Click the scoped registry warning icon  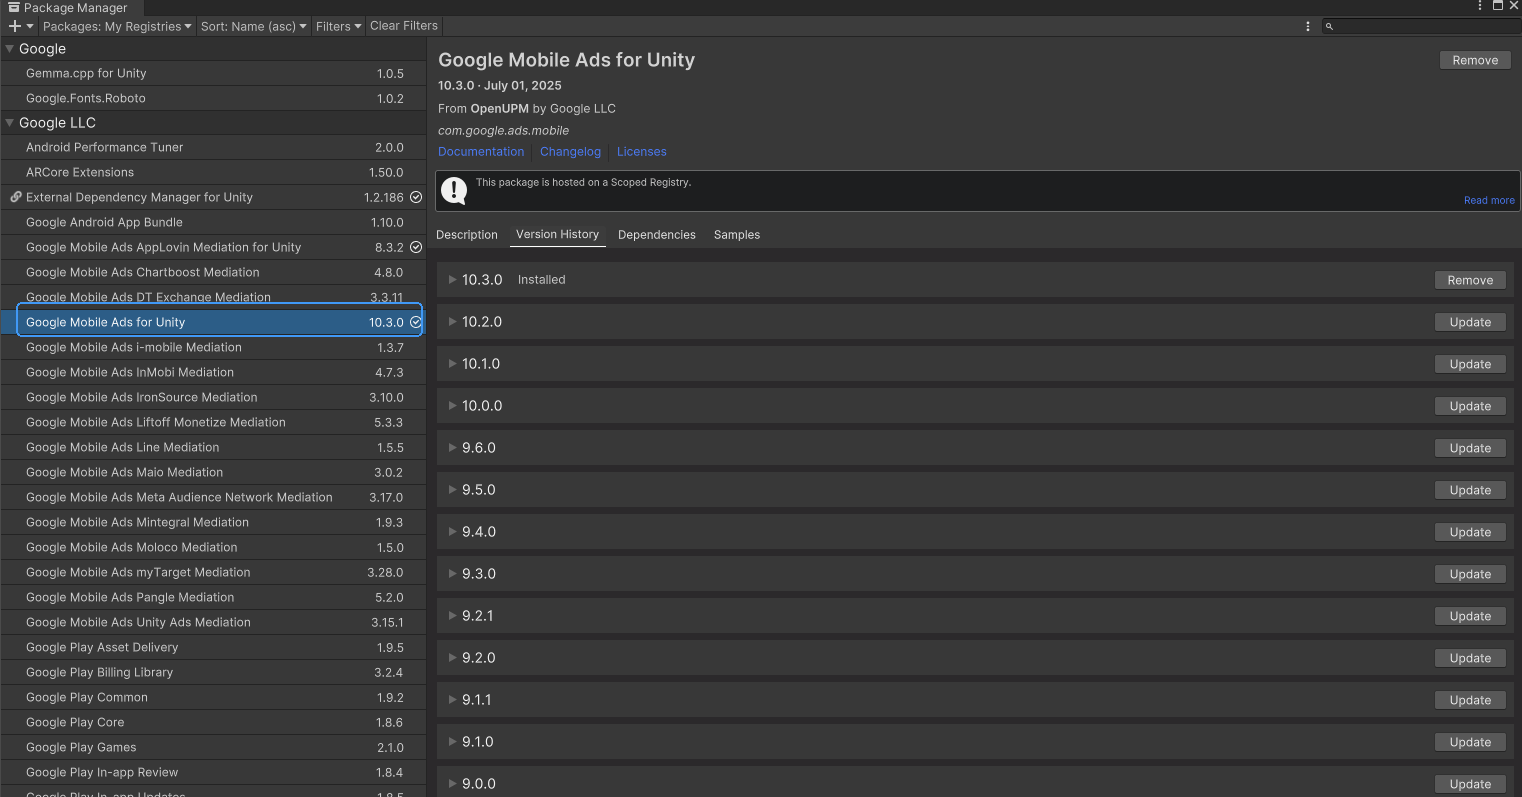tap(454, 190)
